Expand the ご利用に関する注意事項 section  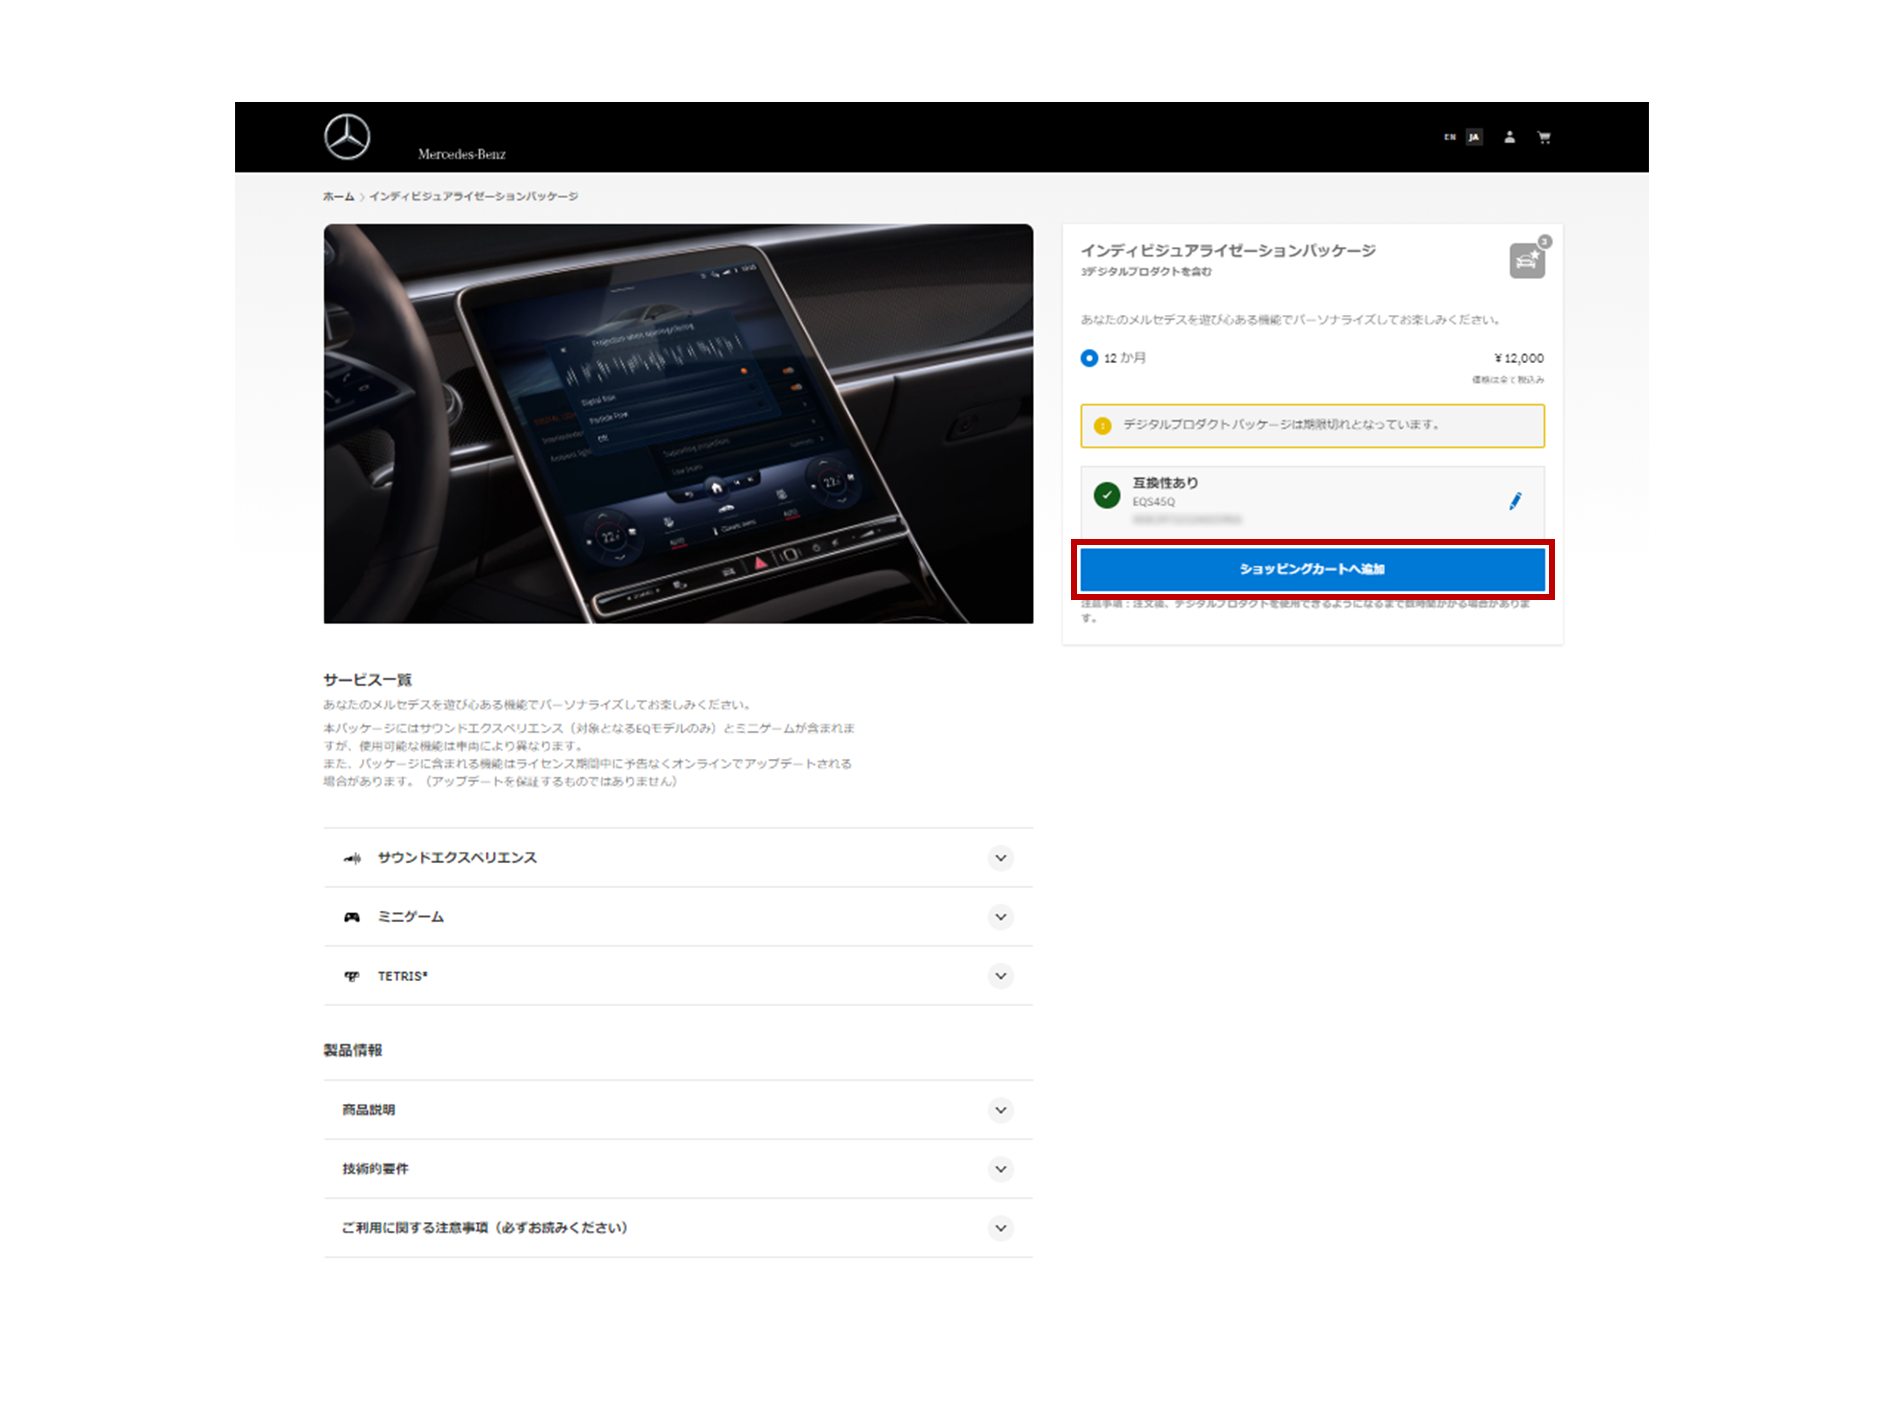click(1000, 1228)
